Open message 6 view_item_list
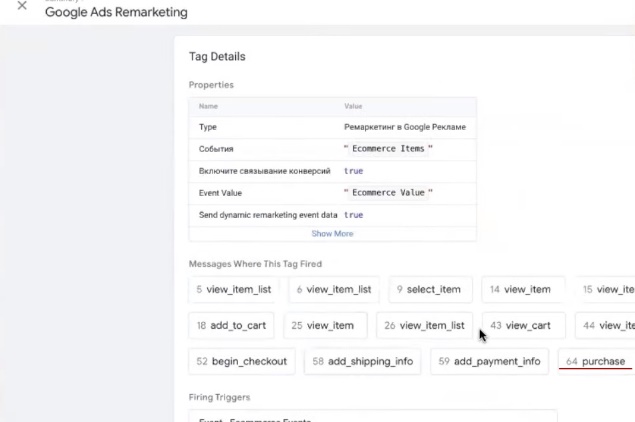Image resolution: width=635 pixels, height=422 pixels. pyautogui.click(x=334, y=290)
